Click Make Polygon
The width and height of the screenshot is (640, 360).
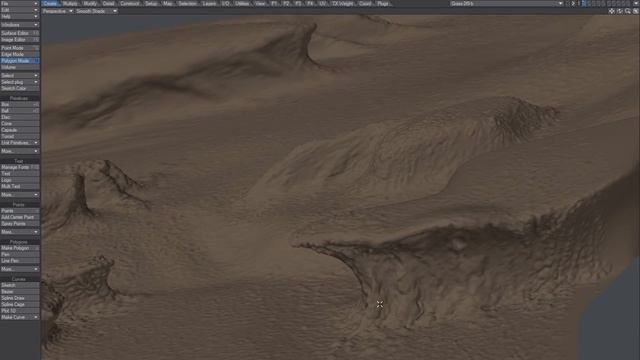click(20, 248)
